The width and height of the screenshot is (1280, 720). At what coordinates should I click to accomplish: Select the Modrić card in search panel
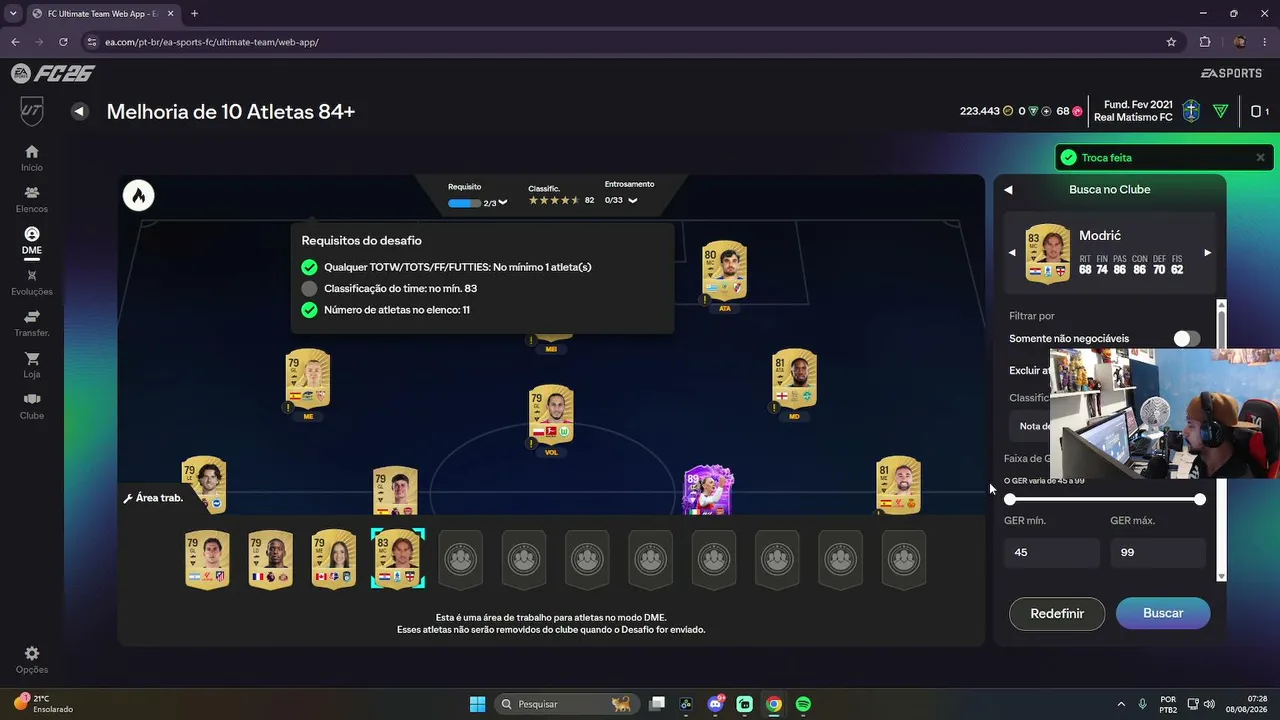tap(1047, 253)
